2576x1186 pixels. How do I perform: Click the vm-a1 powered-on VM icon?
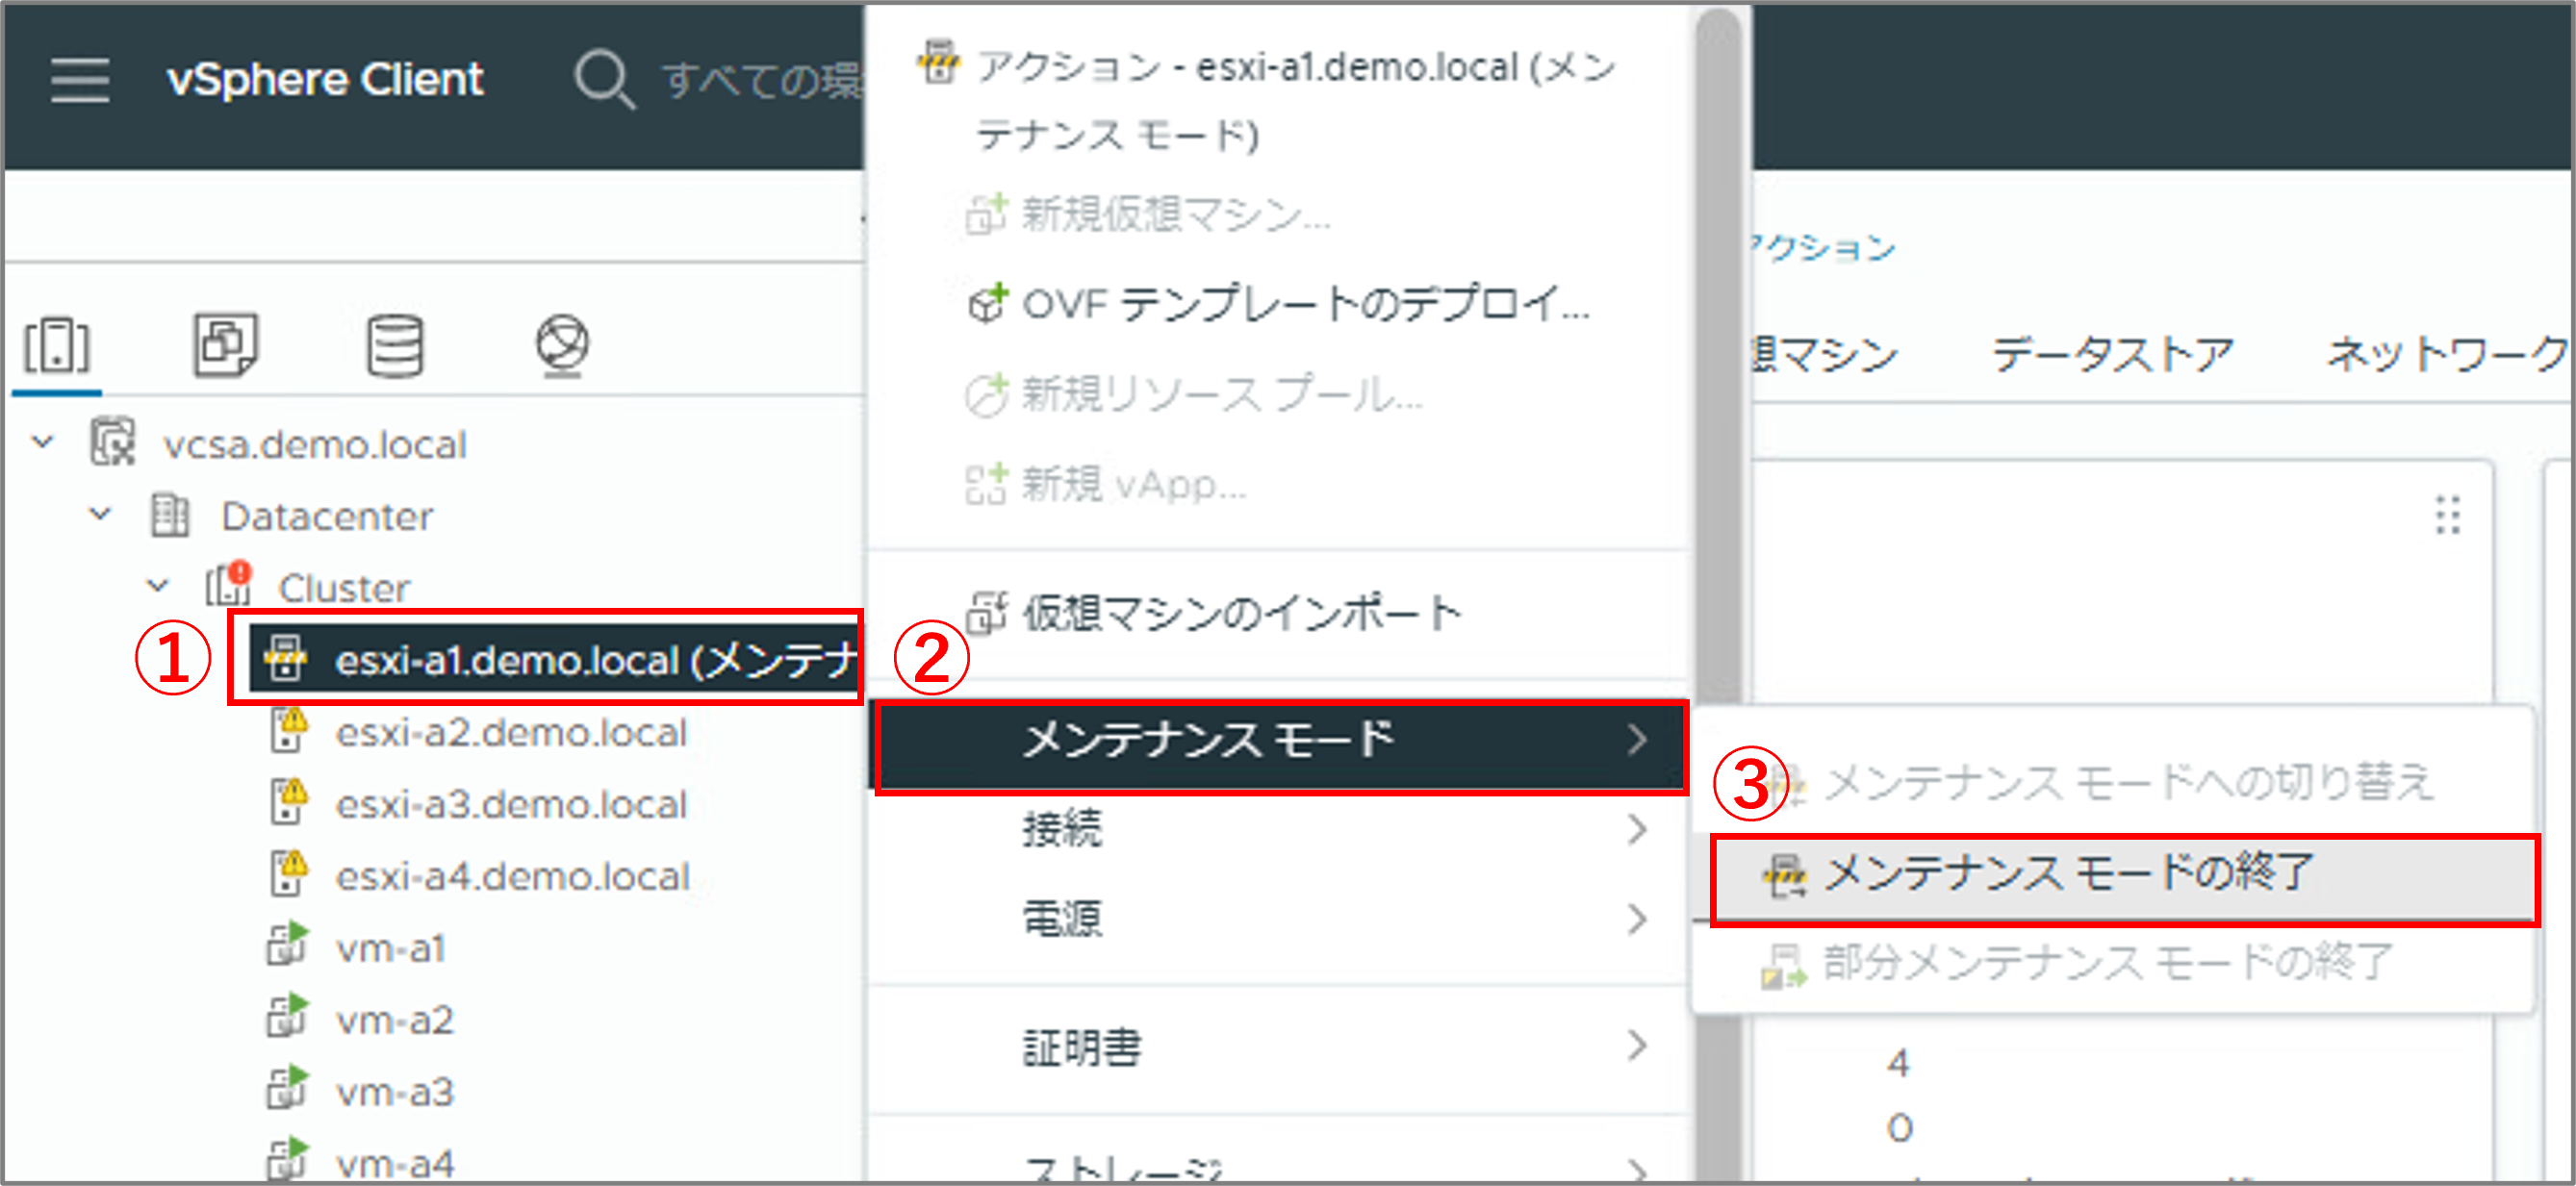[288, 945]
